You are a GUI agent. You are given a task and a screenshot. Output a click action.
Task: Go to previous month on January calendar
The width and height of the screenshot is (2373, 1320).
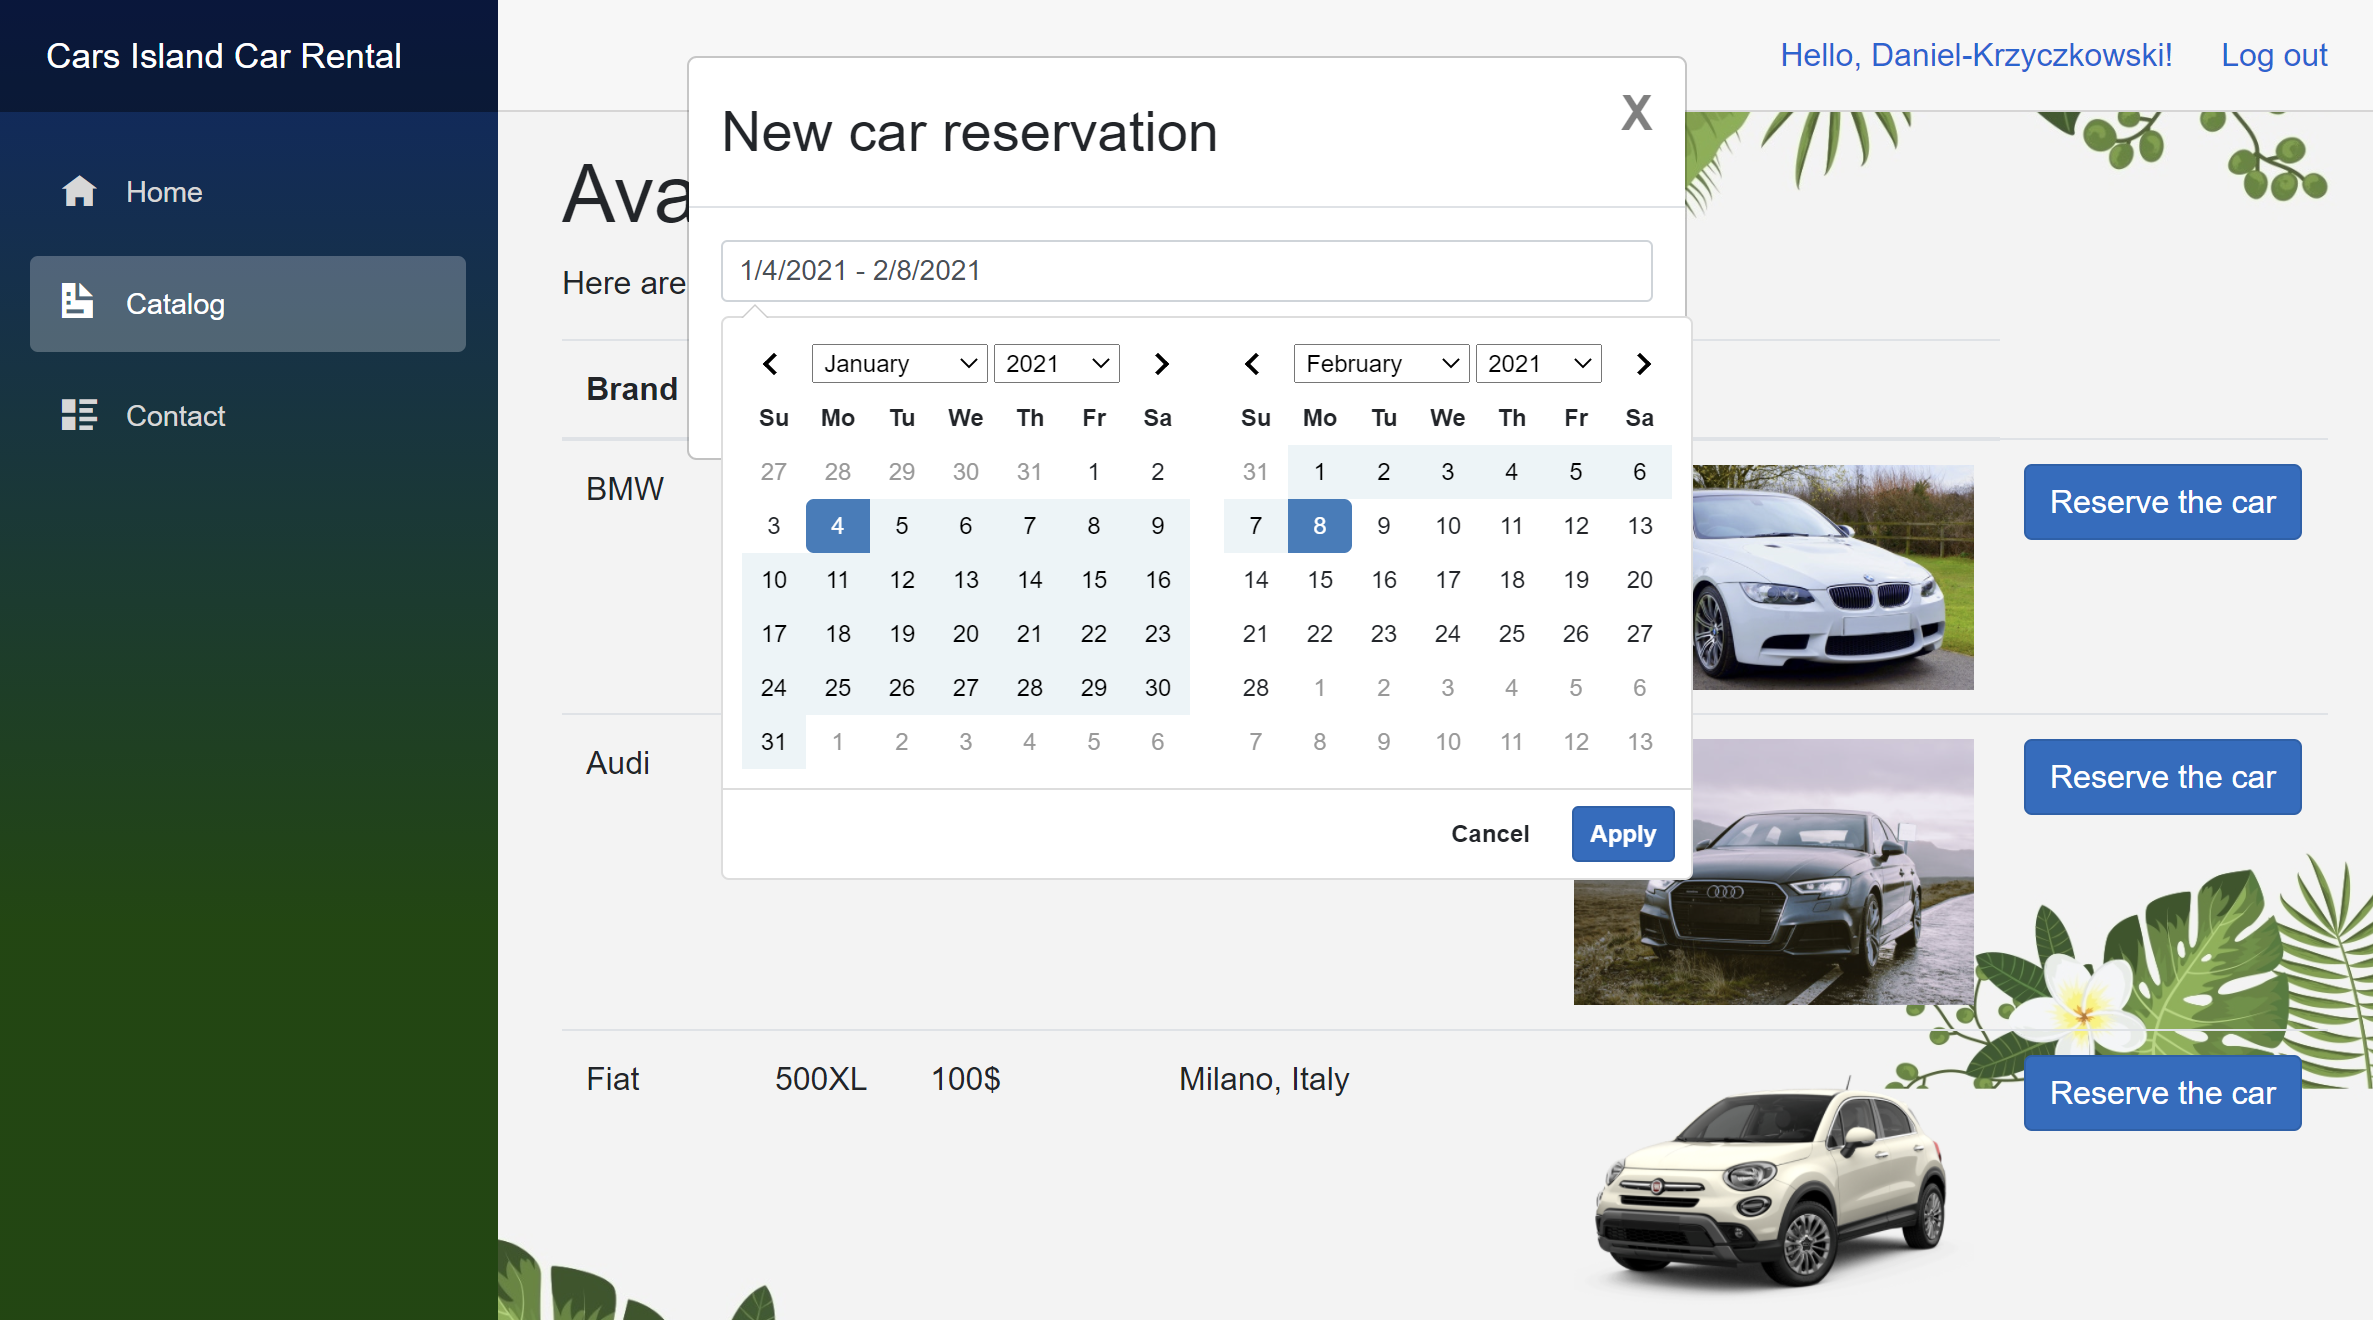click(x=770, y=364)
